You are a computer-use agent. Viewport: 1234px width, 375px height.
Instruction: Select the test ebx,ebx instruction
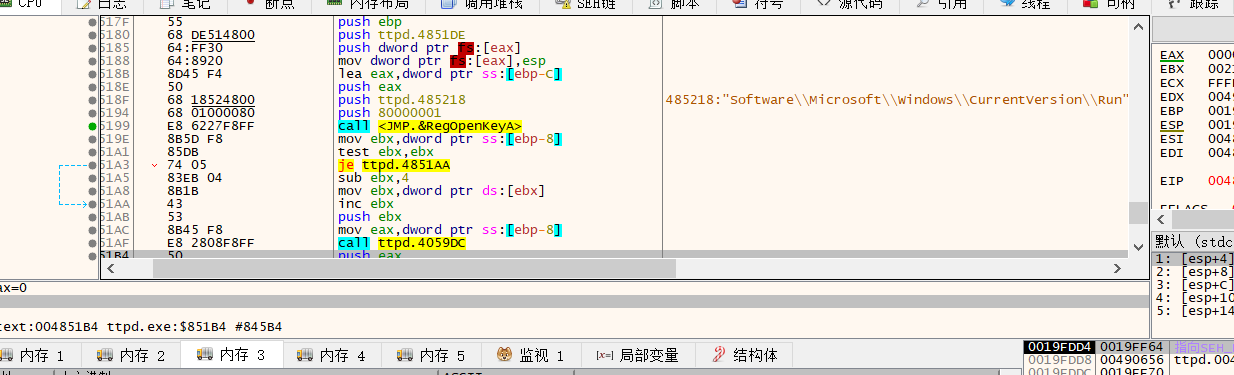(x=380, y=151)
